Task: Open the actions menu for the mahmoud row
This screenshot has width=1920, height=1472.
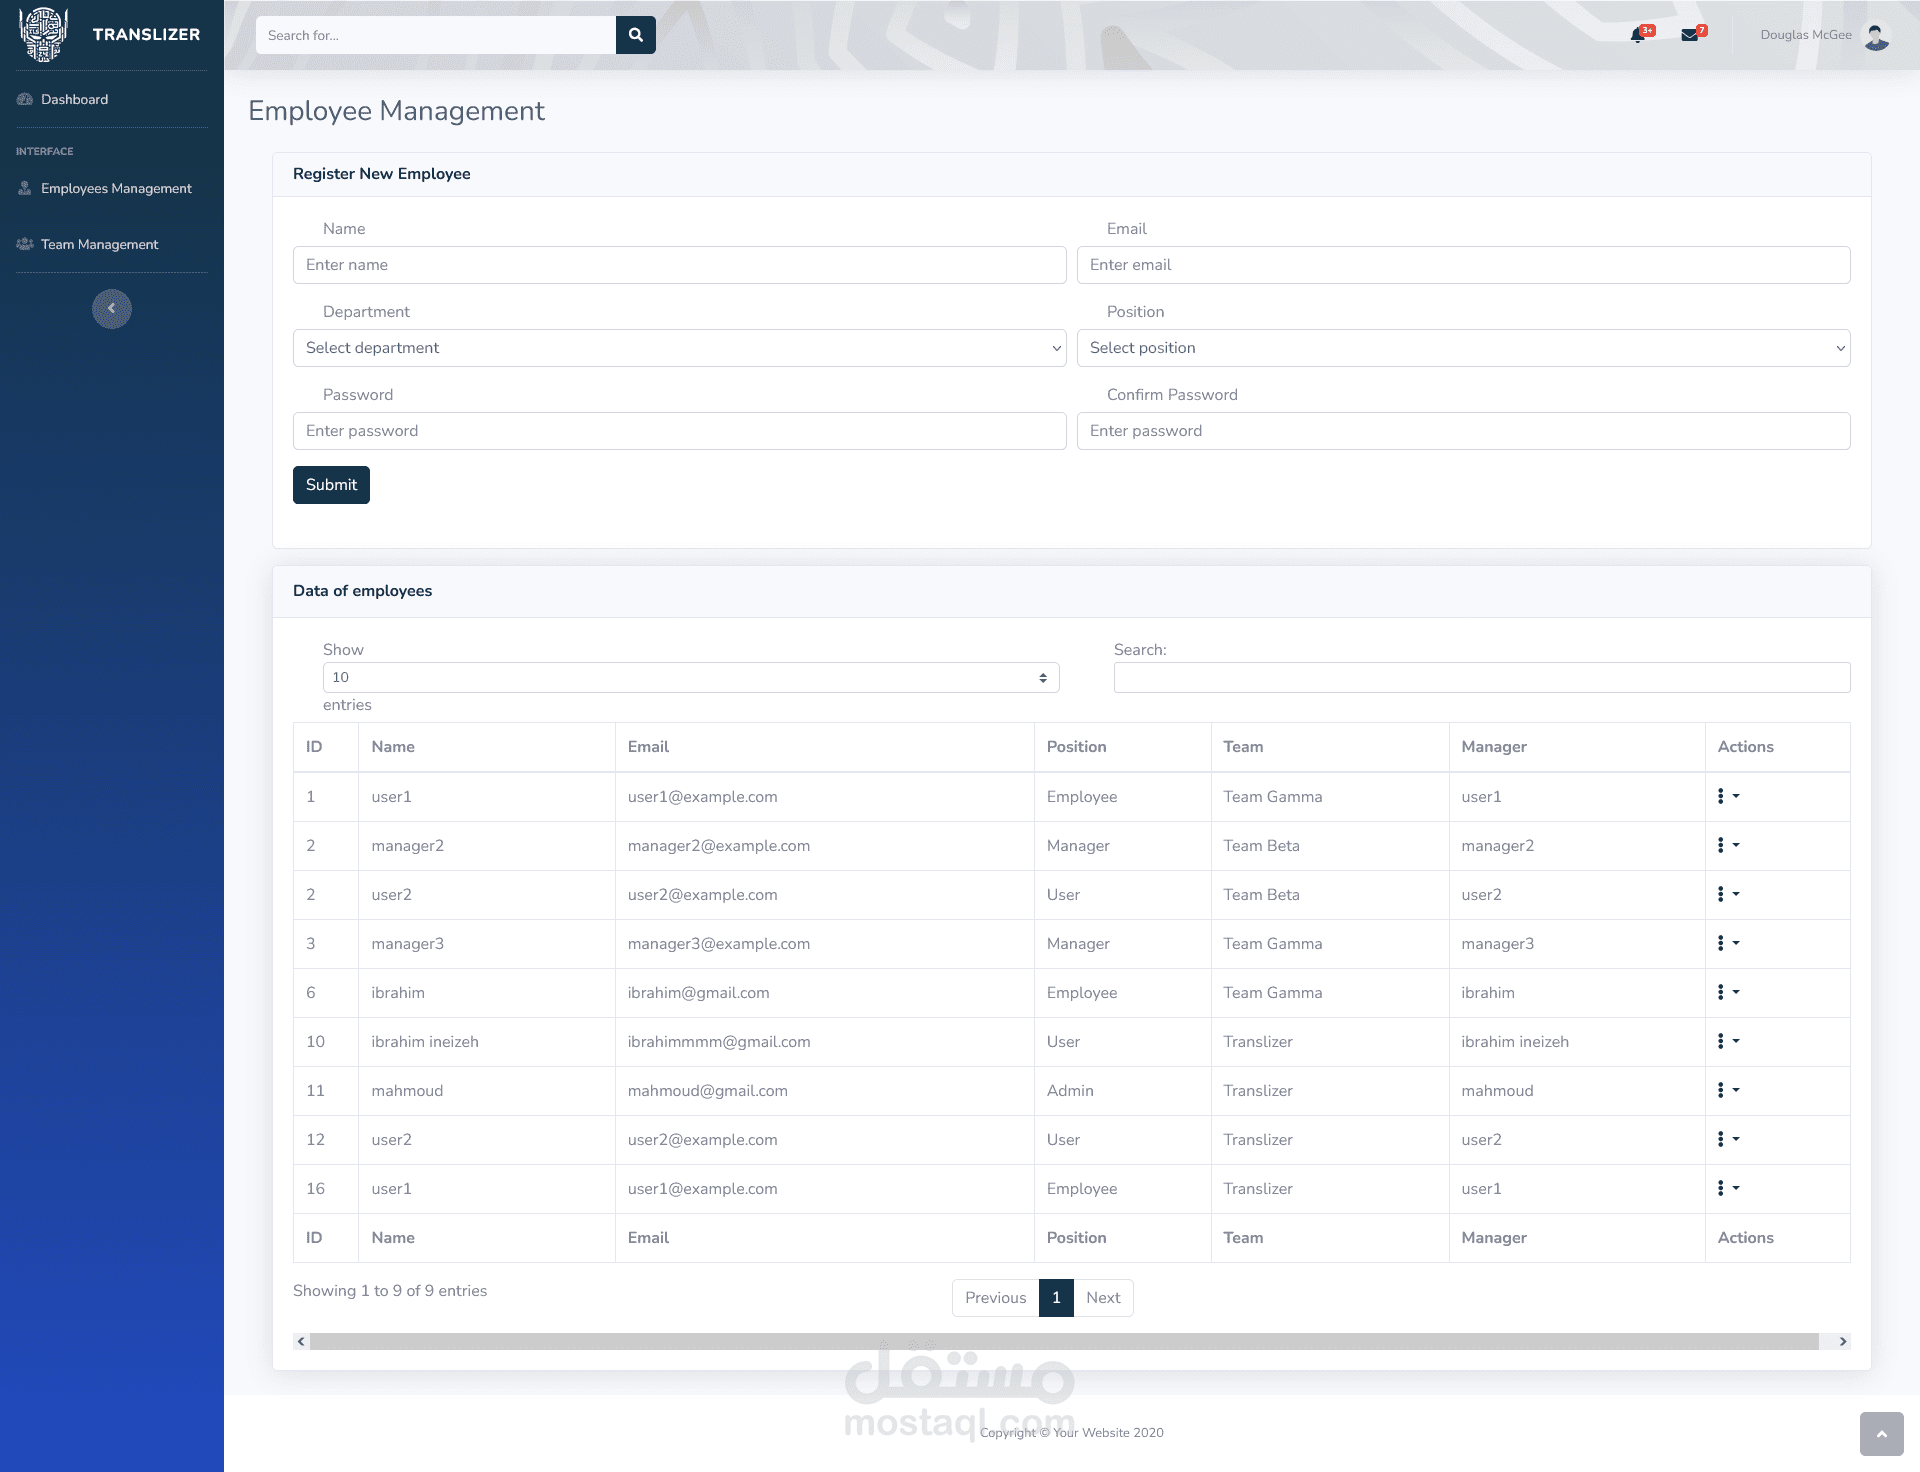Action: tap(1727, 1090)
